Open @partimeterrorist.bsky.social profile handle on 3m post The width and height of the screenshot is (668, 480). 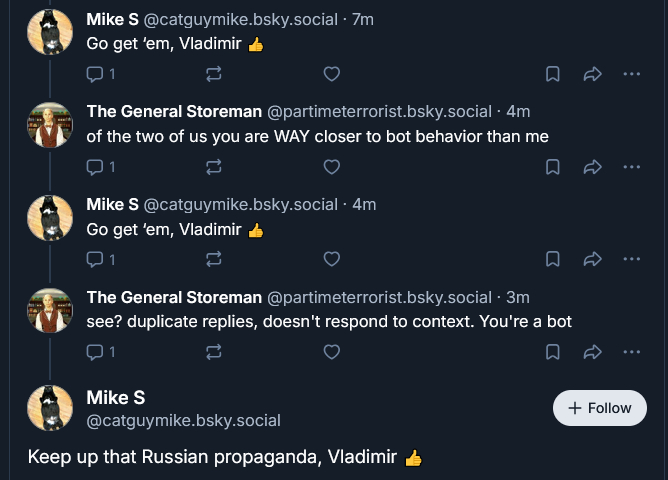tap(379, 297)
